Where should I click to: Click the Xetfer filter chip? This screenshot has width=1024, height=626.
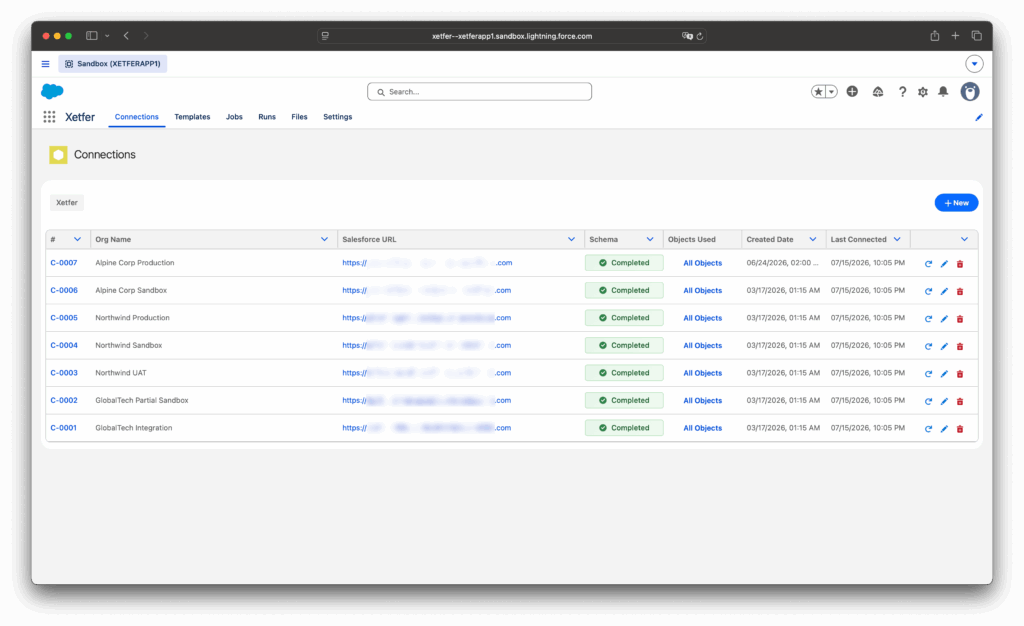pyautogui.click(x=67, y=203)
